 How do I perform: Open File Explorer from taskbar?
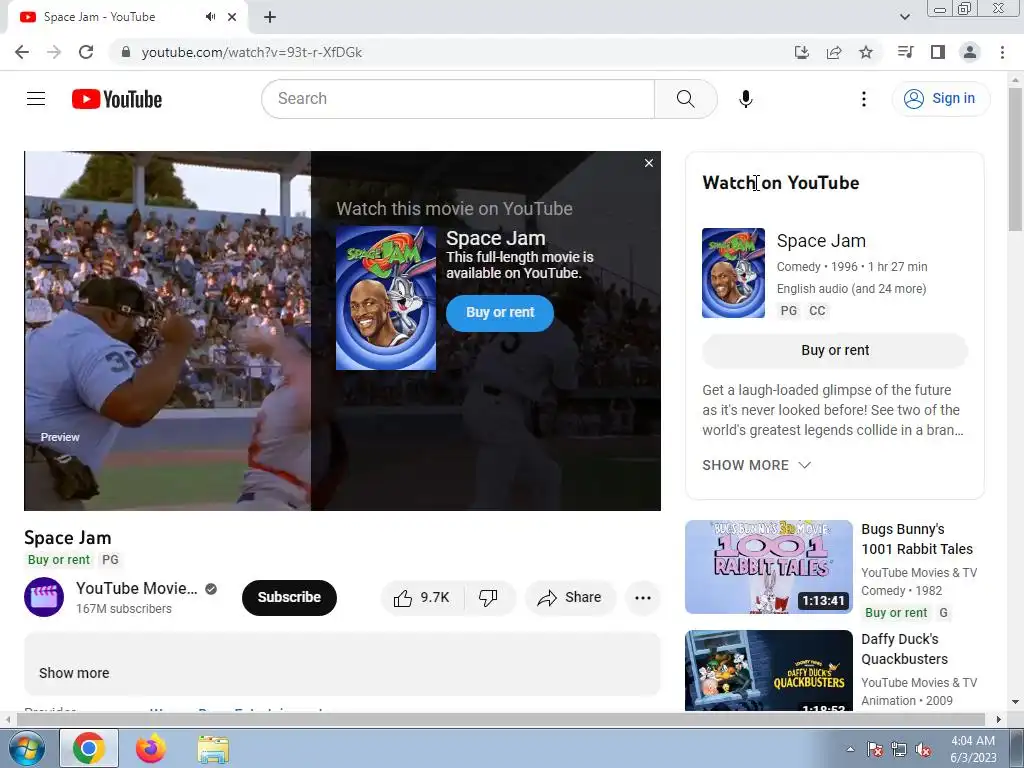tap(213, 749)
